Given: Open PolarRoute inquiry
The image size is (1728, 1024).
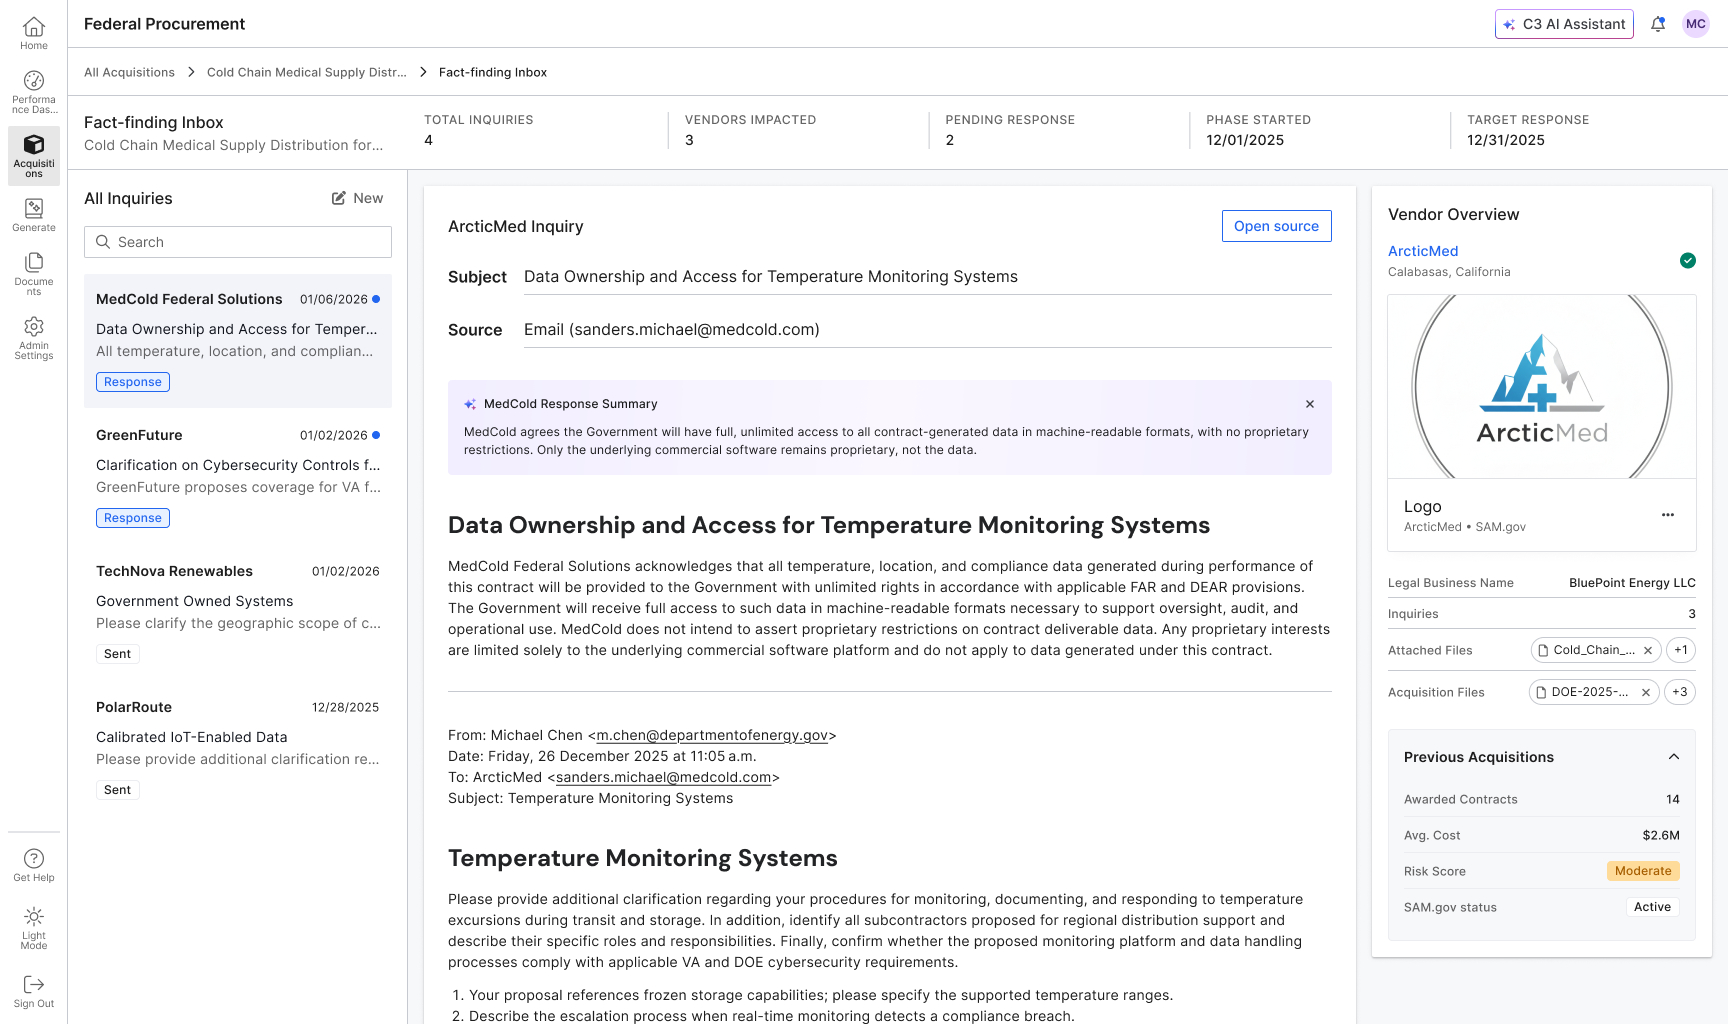Looking at the screenshot, I should 238,748.
